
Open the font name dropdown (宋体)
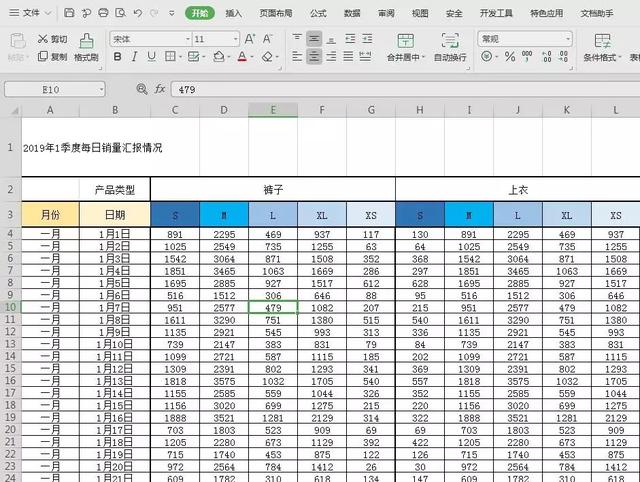pos(188,39)
